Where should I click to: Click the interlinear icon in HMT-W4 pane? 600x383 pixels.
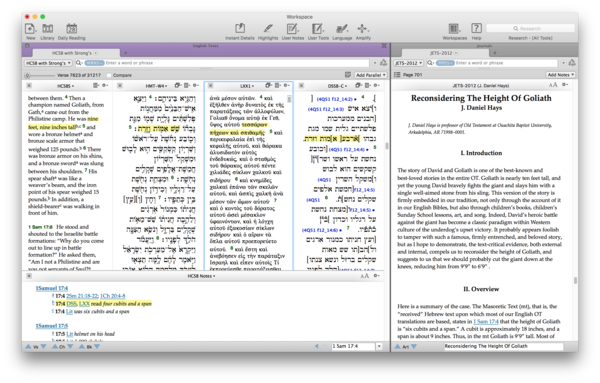(178, 85)
